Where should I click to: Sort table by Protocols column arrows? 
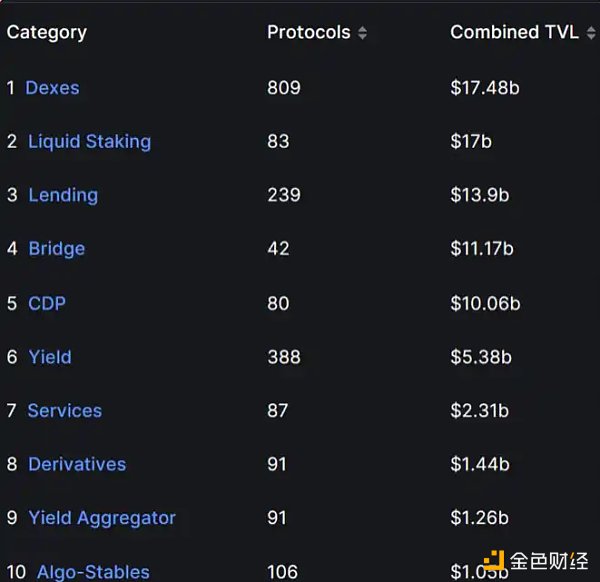point(362,33)
